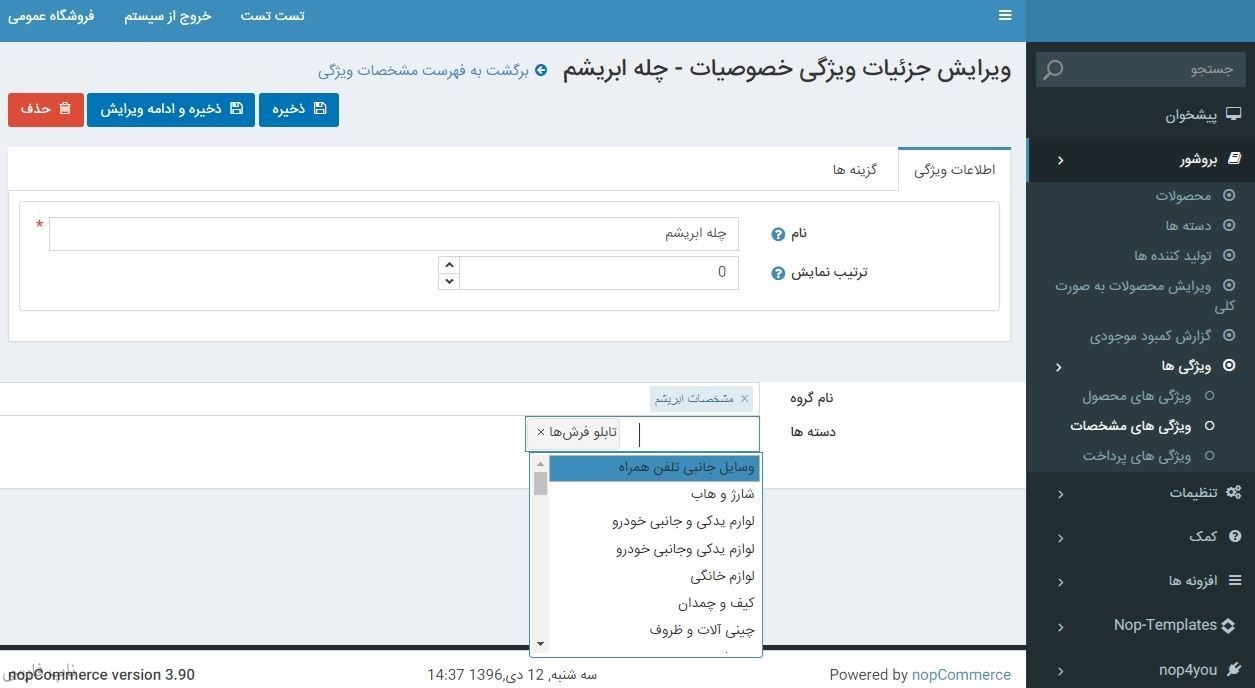
Task: Remove the مشخصات ابریشم group tag
Action: 744,399
